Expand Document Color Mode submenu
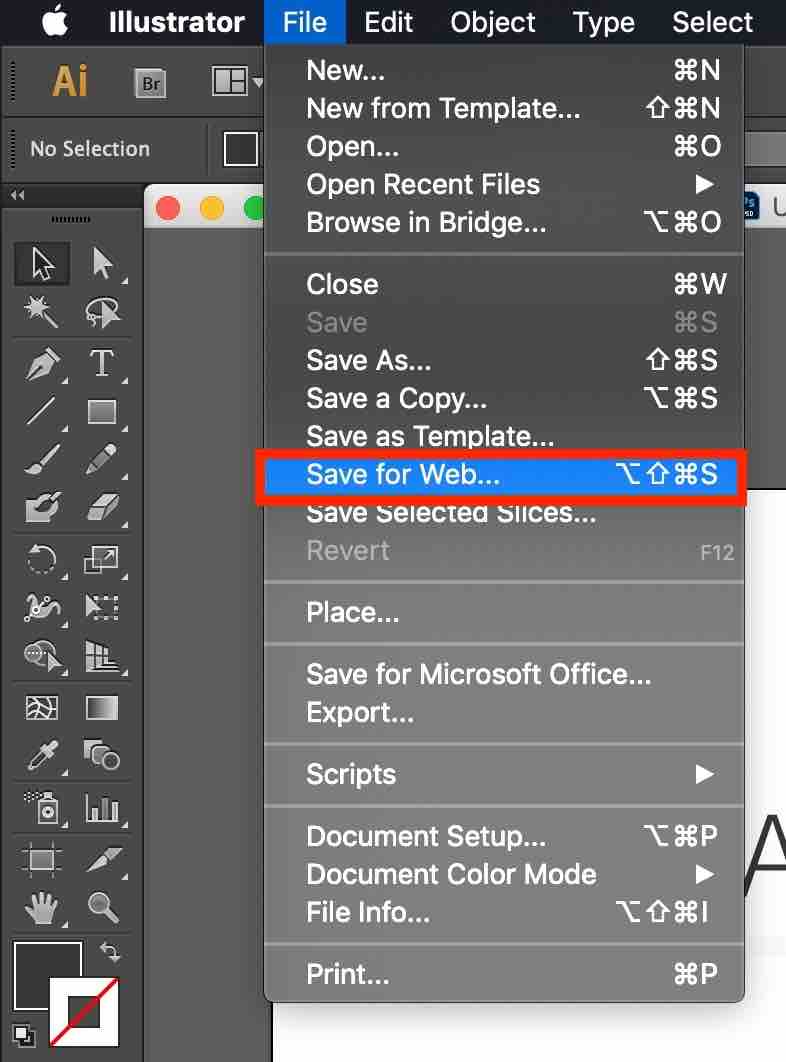Screen dimensions: 786x1062 coord(504,874)
